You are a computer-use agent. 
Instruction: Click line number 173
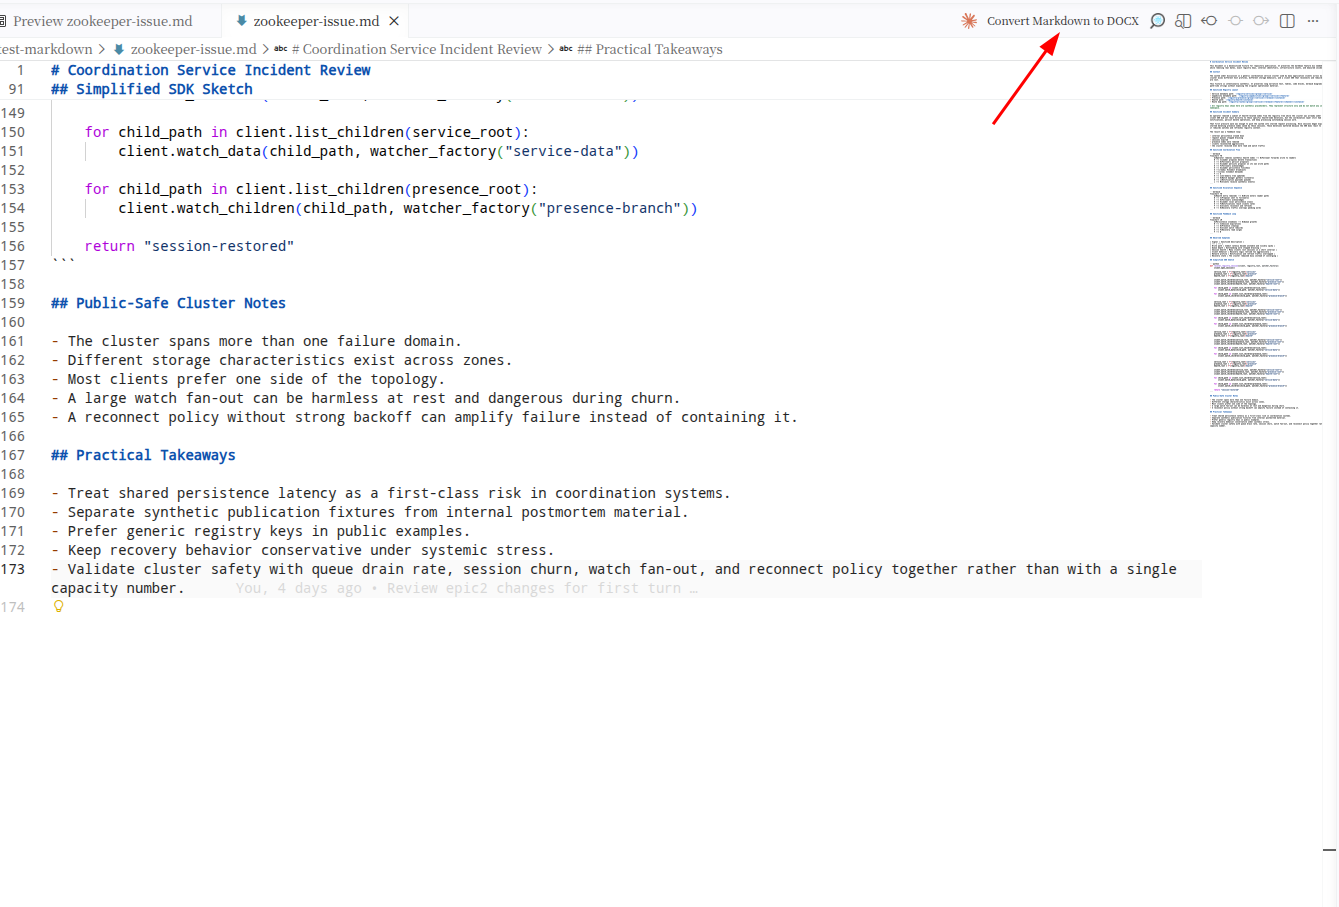click(x=13, y=569)
